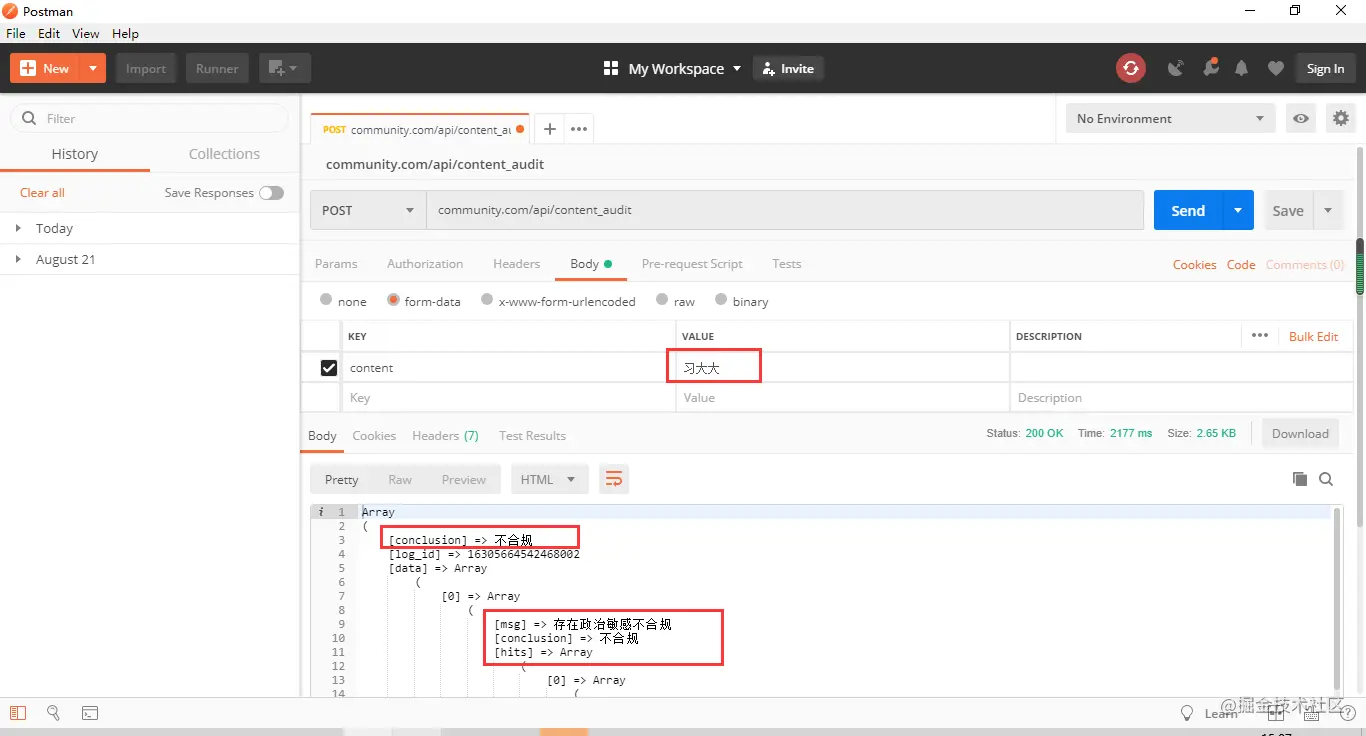This screenshot has width=1366, height=736.
Task: Click the workspace grid icon
Action: [x=611, y=68]
